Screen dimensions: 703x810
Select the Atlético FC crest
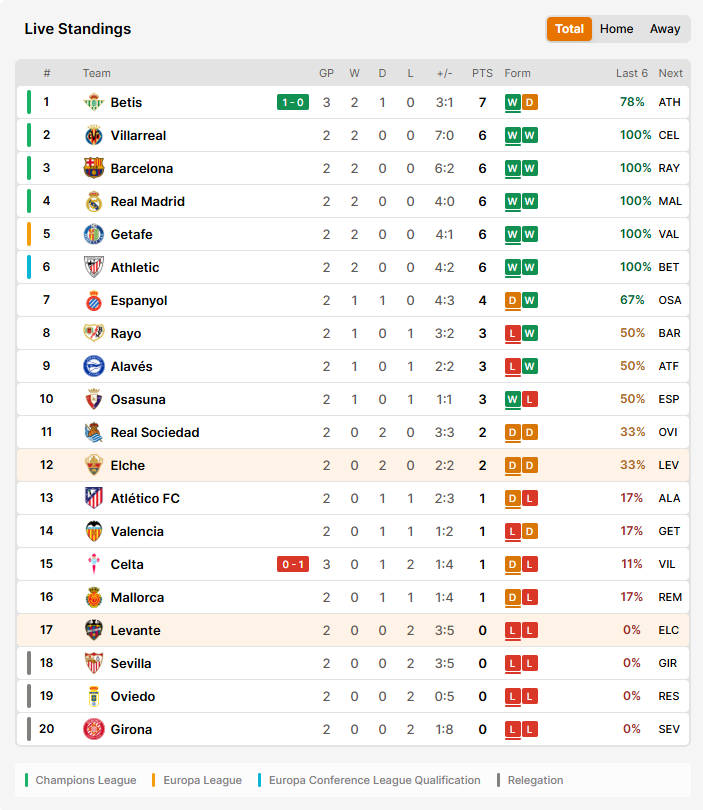point(93,498)
